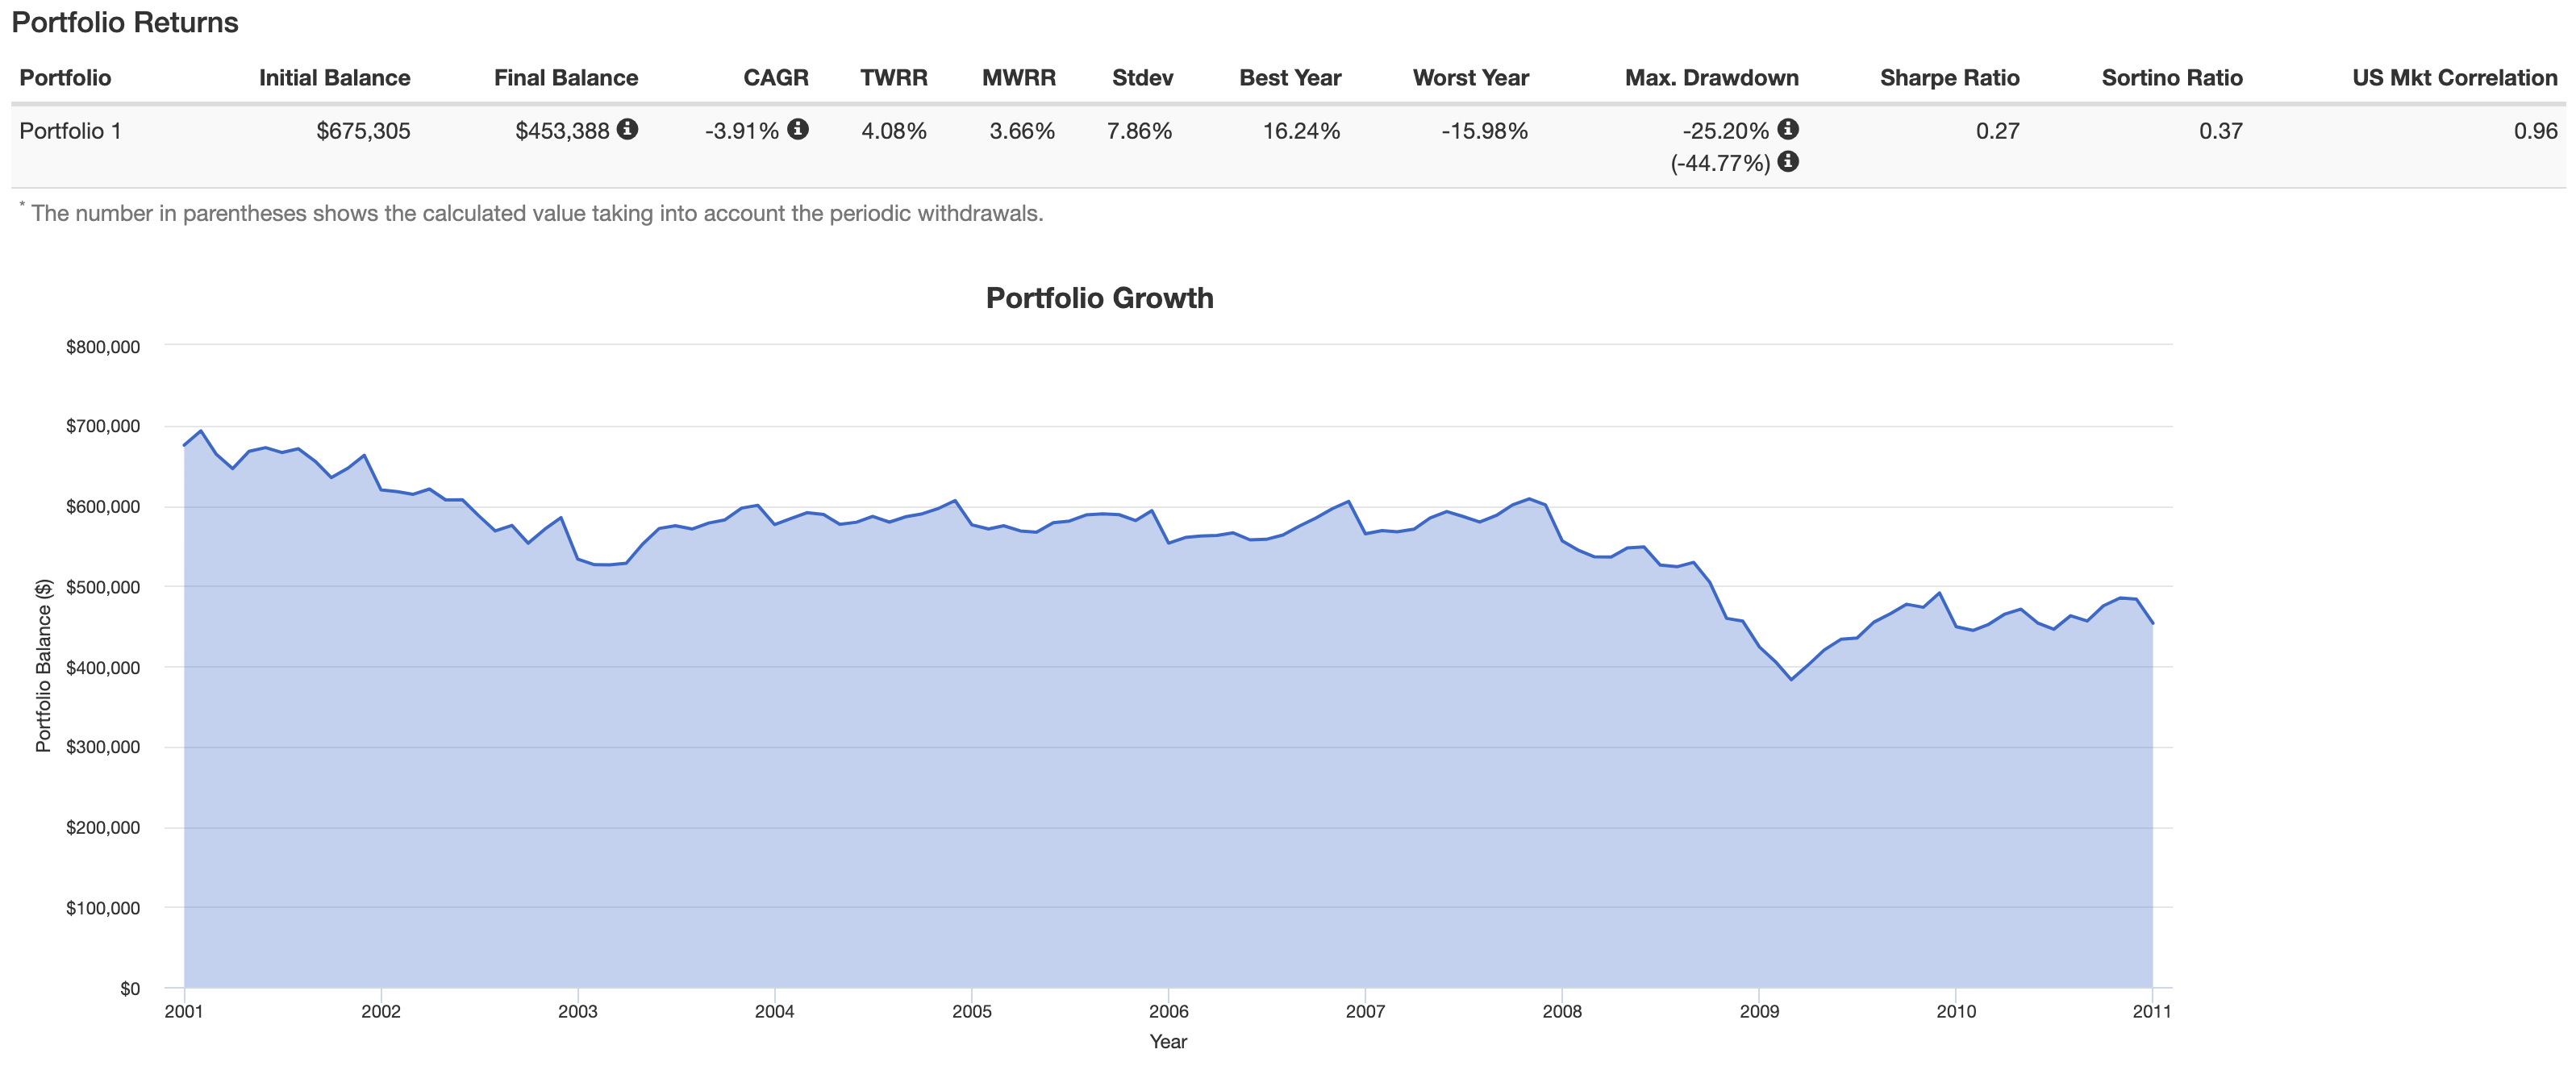
Task: Click the $800,000 y-axis label
Action: 103,347
